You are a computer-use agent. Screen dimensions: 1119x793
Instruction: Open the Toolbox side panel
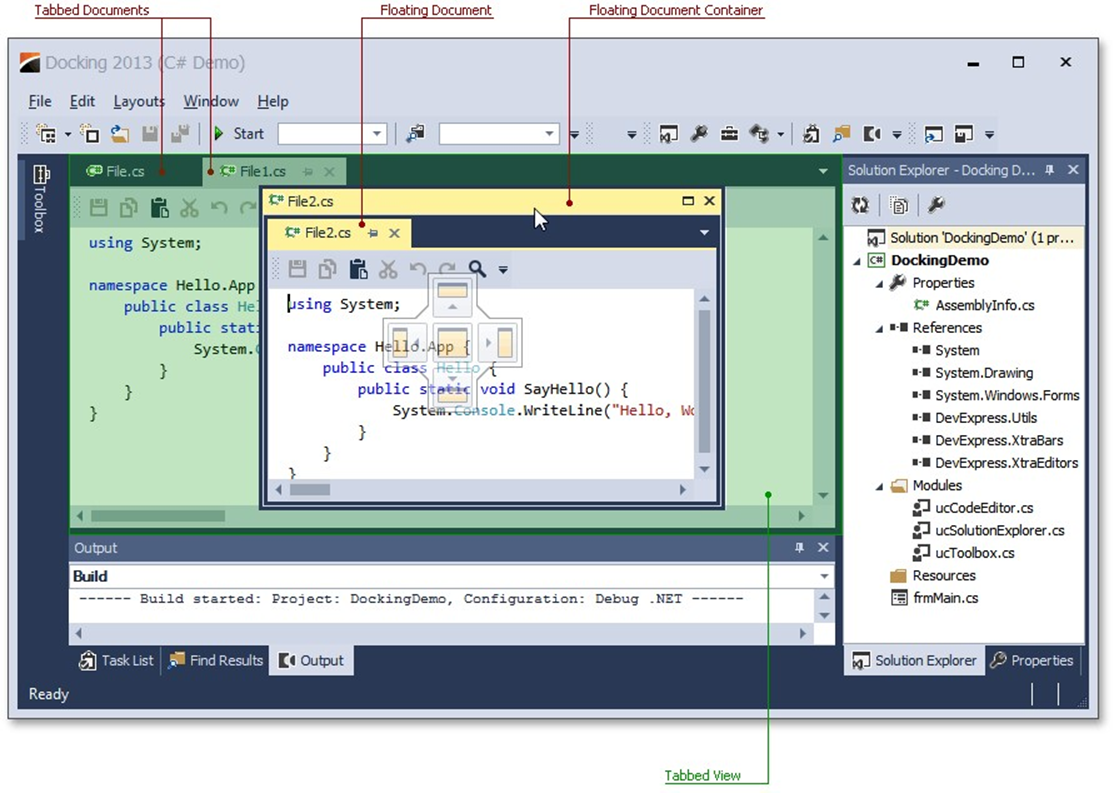pos(41,198)
